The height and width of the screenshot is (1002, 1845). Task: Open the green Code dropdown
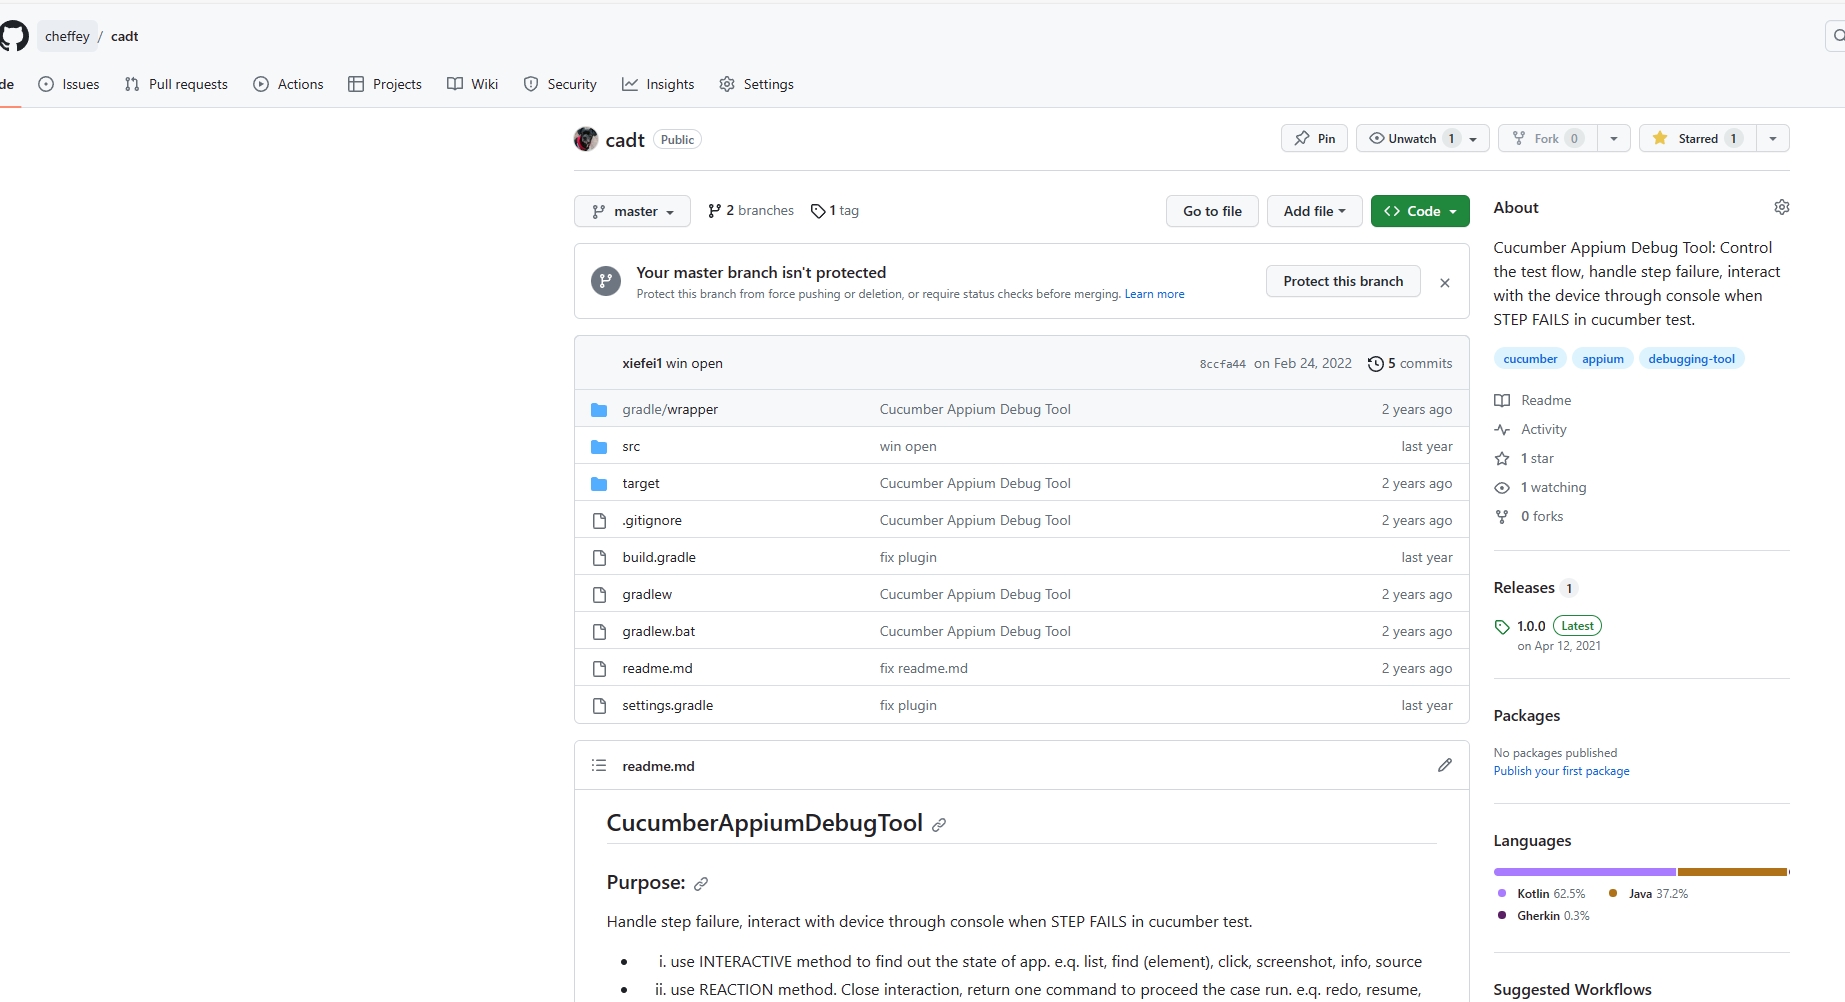point(1420,211)
